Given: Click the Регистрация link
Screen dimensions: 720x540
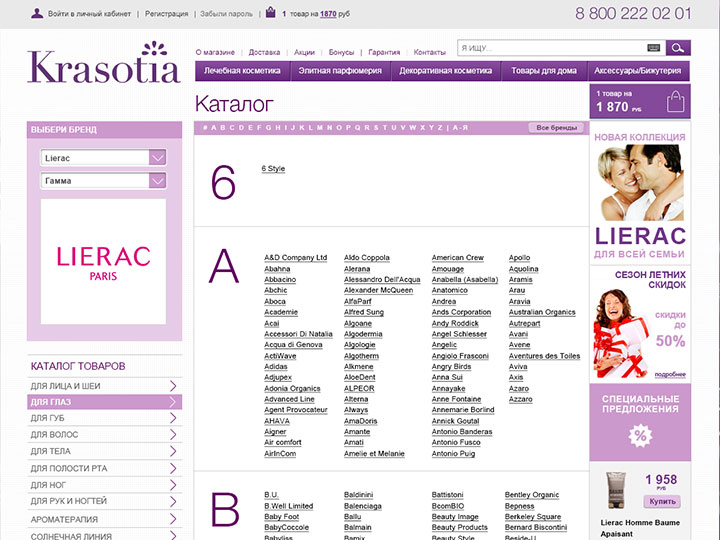Looking at the screenshot, I should click(167, 14).
